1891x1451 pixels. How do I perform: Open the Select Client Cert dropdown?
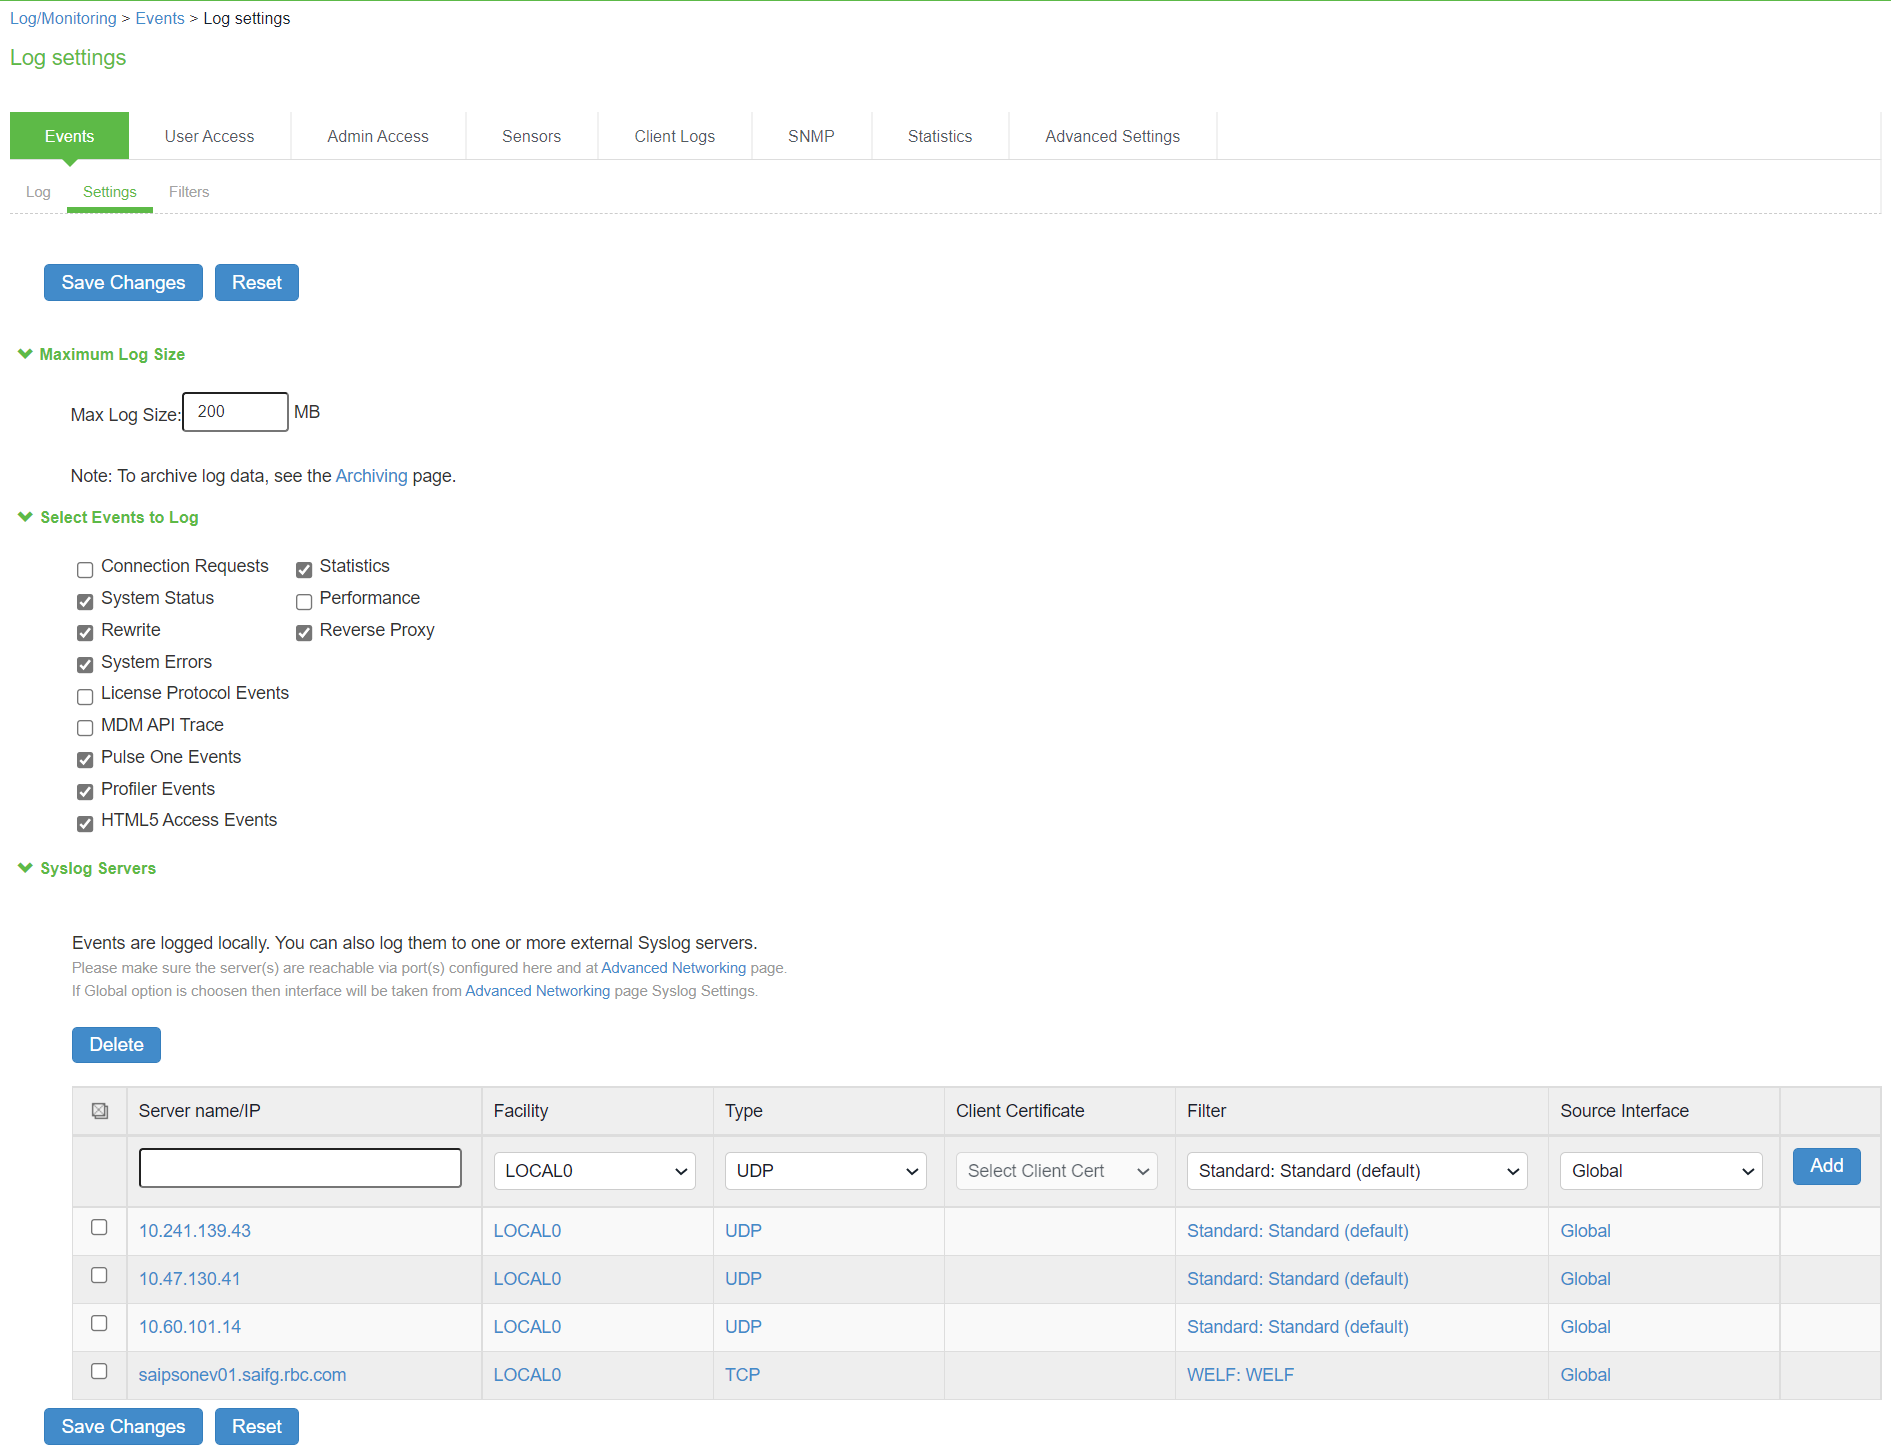click(x=1056, y=1170)
